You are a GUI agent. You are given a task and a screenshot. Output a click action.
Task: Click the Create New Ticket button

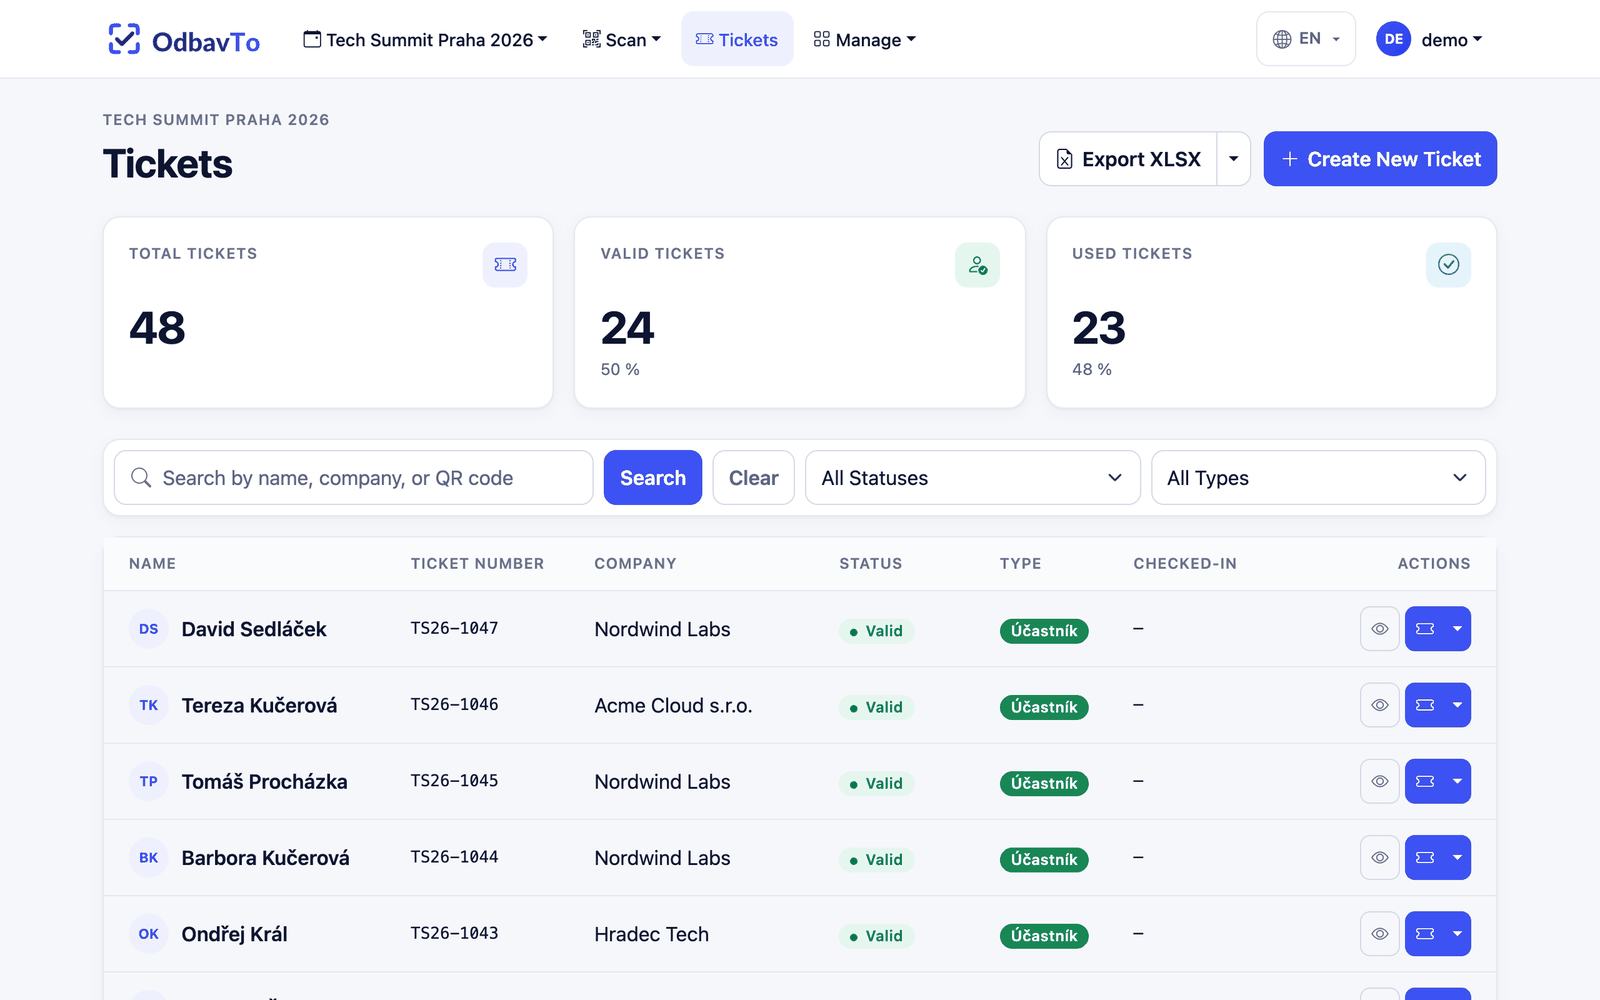[x=1380, y=159]
